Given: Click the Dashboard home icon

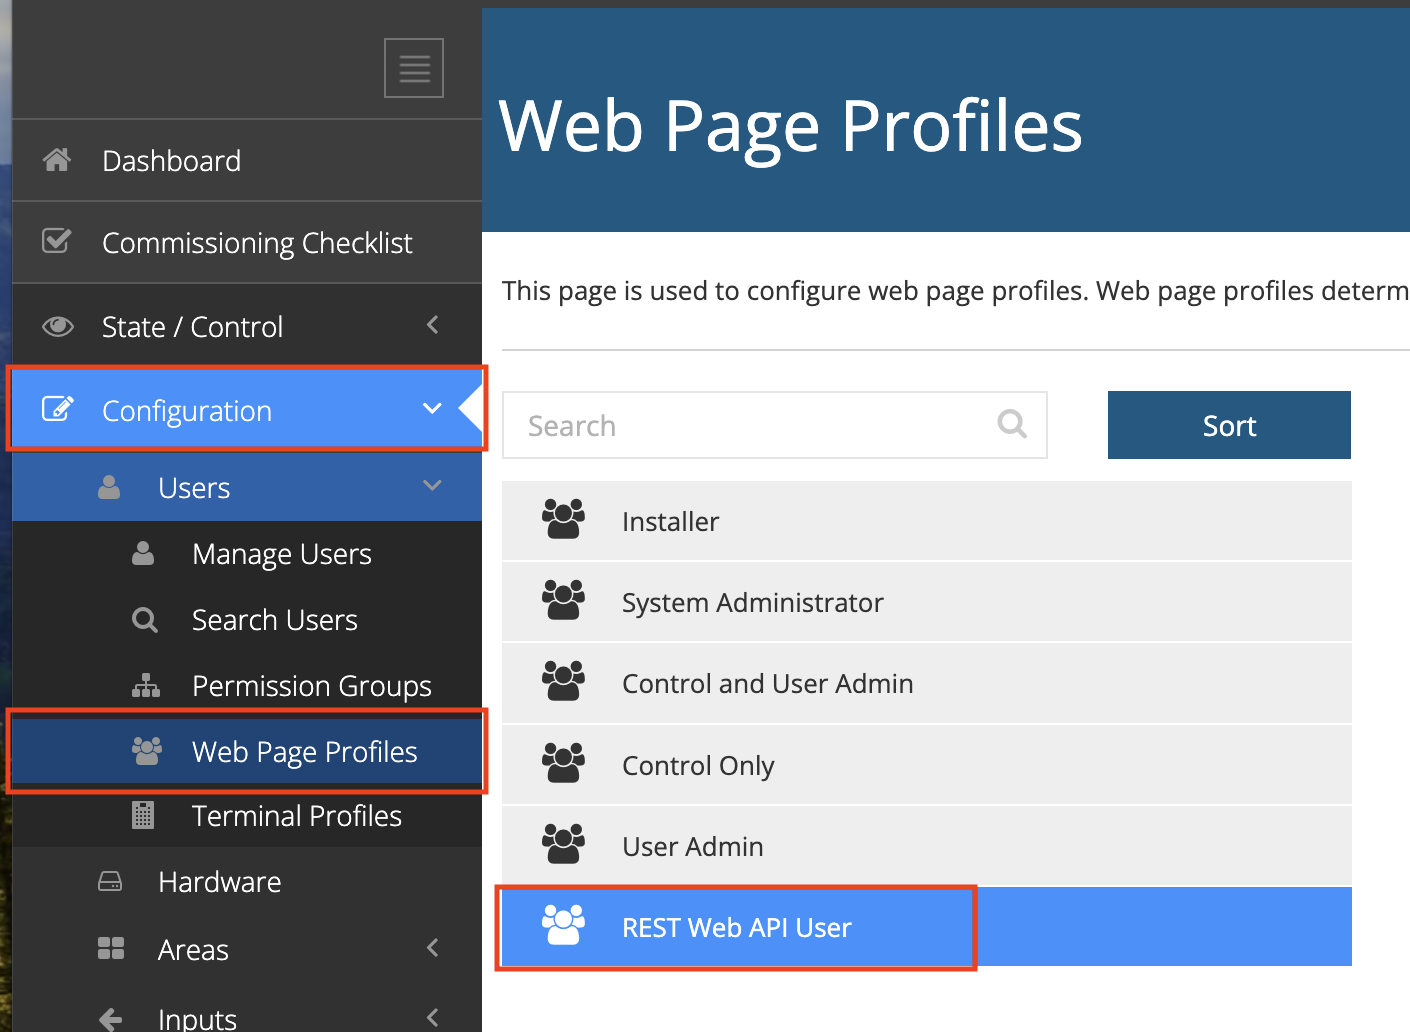Looking at the screenshot, I should point(57,160).
